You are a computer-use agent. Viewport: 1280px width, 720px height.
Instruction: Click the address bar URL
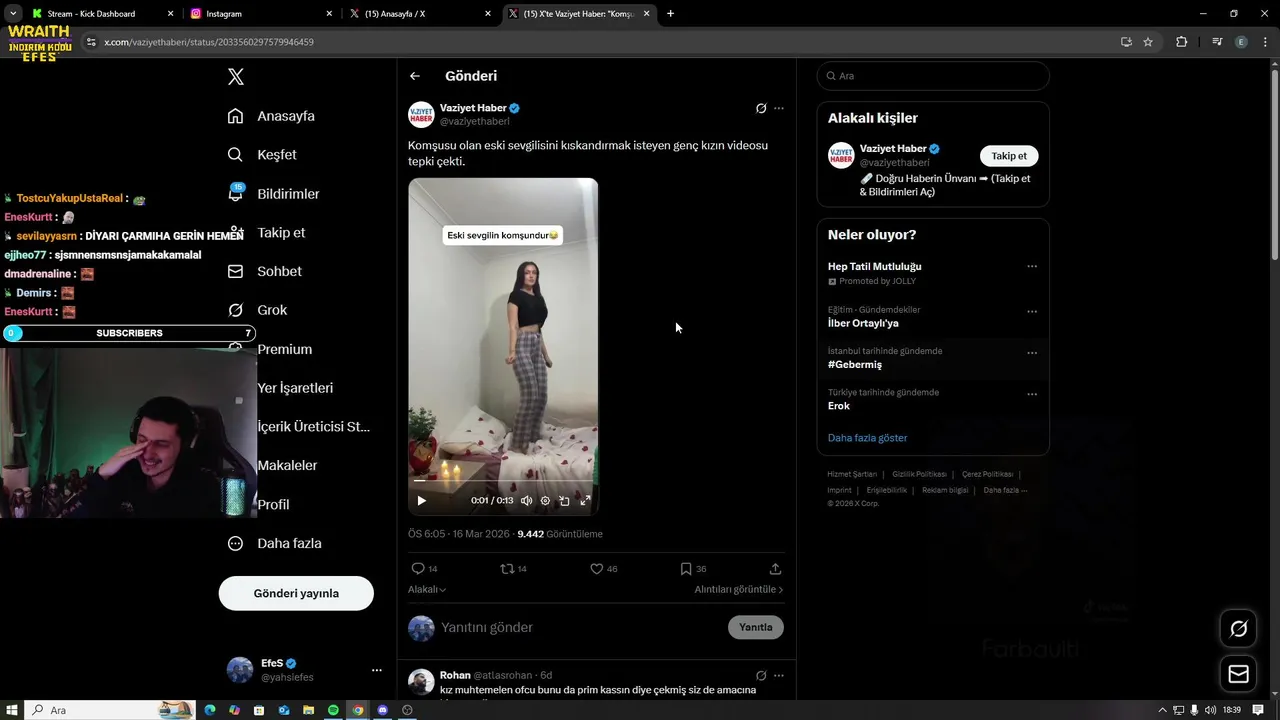[209, 42]
